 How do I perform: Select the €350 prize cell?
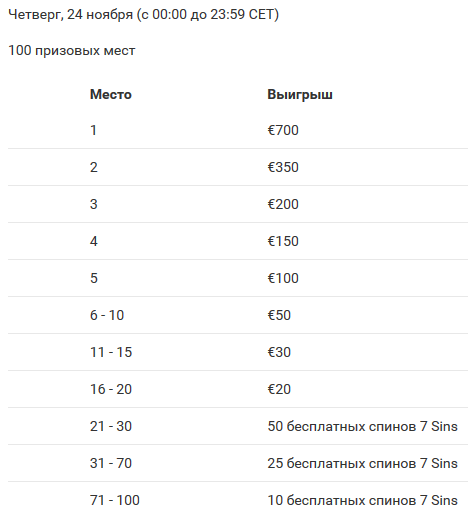(283, 167)
